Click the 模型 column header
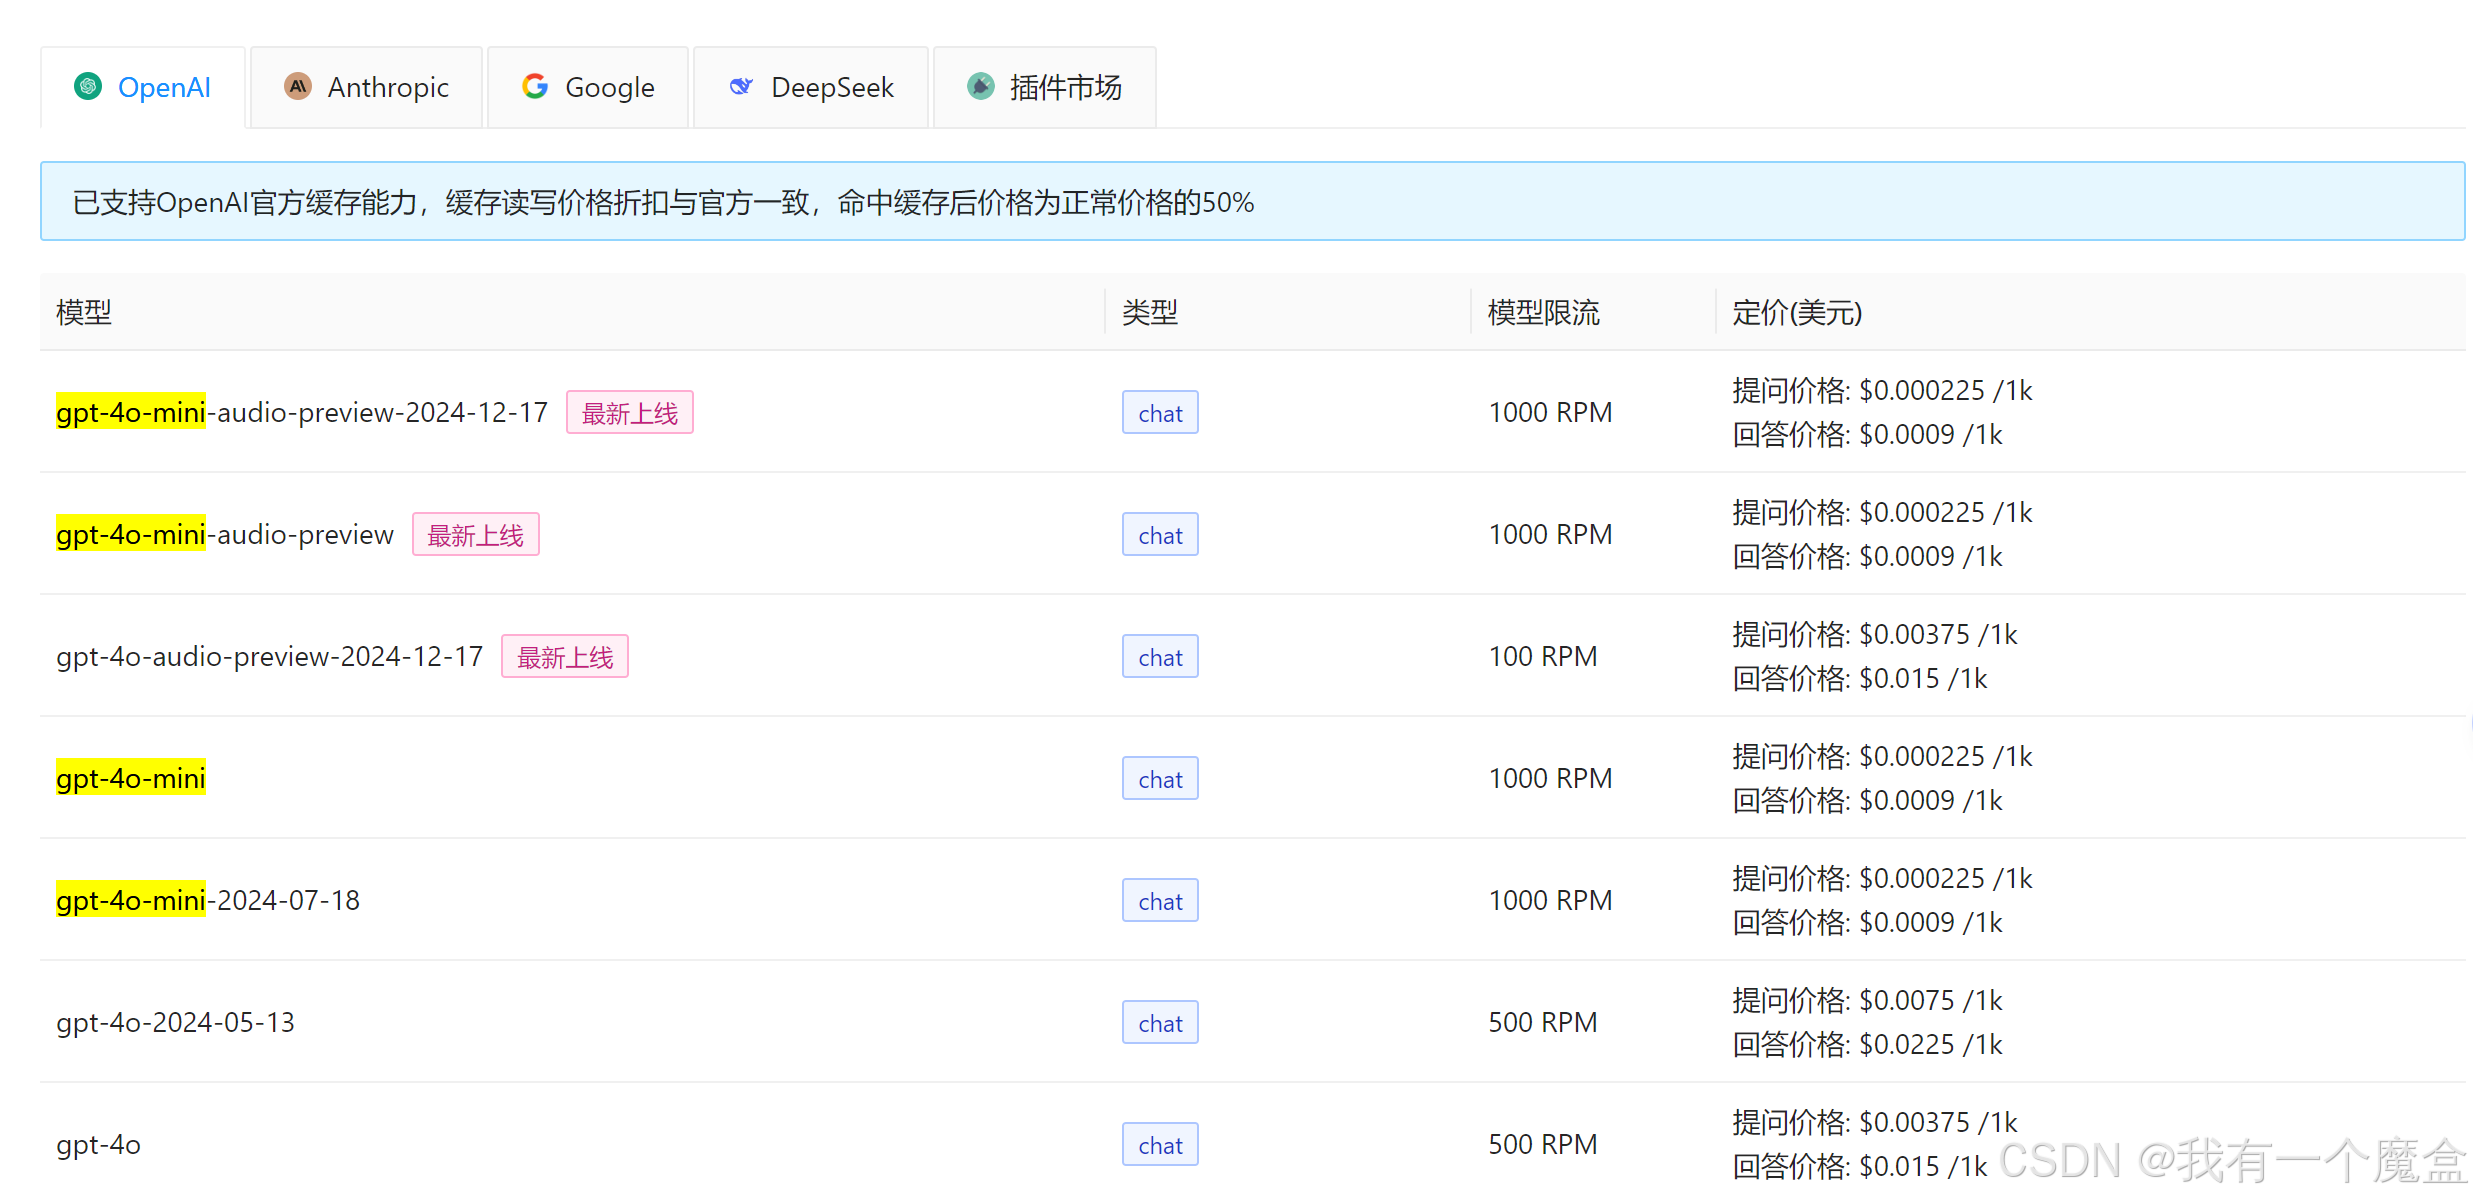This screenshot has width=2473, height=1201. (84, 313)
